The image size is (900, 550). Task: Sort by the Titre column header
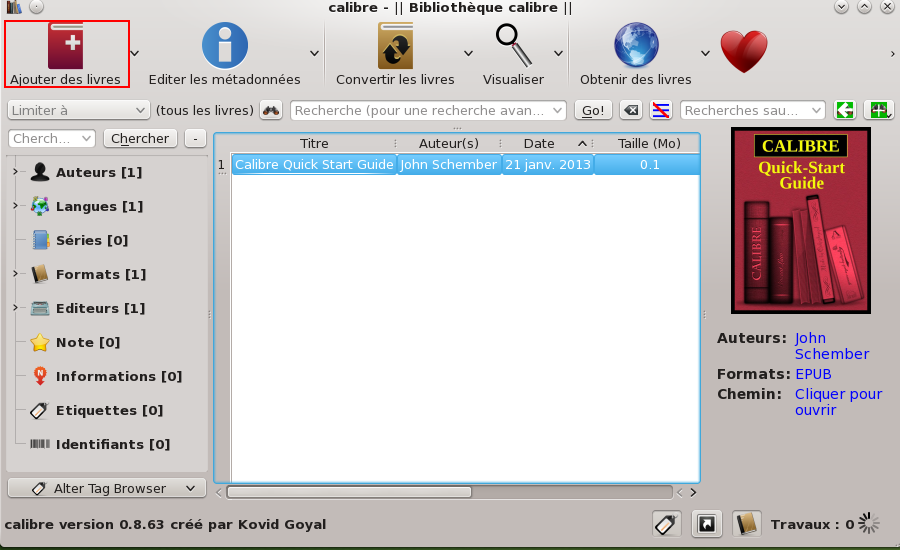point(314,143)
